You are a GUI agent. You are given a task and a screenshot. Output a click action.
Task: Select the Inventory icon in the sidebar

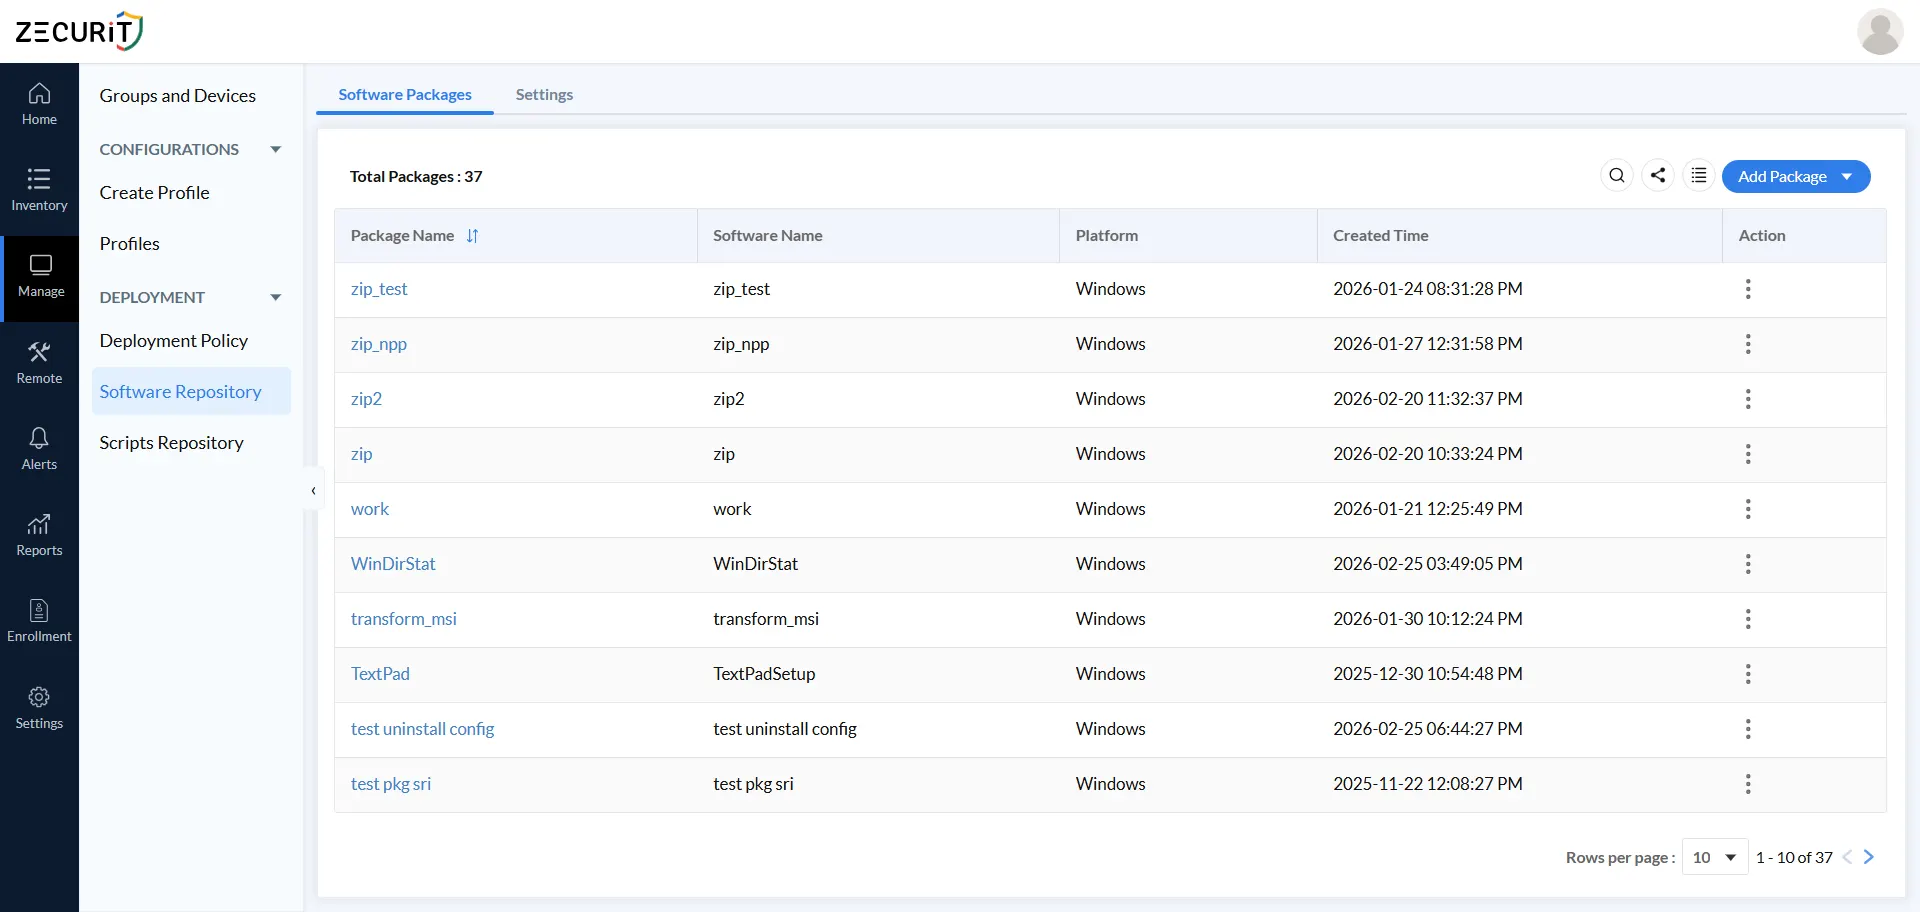(39, 190)
